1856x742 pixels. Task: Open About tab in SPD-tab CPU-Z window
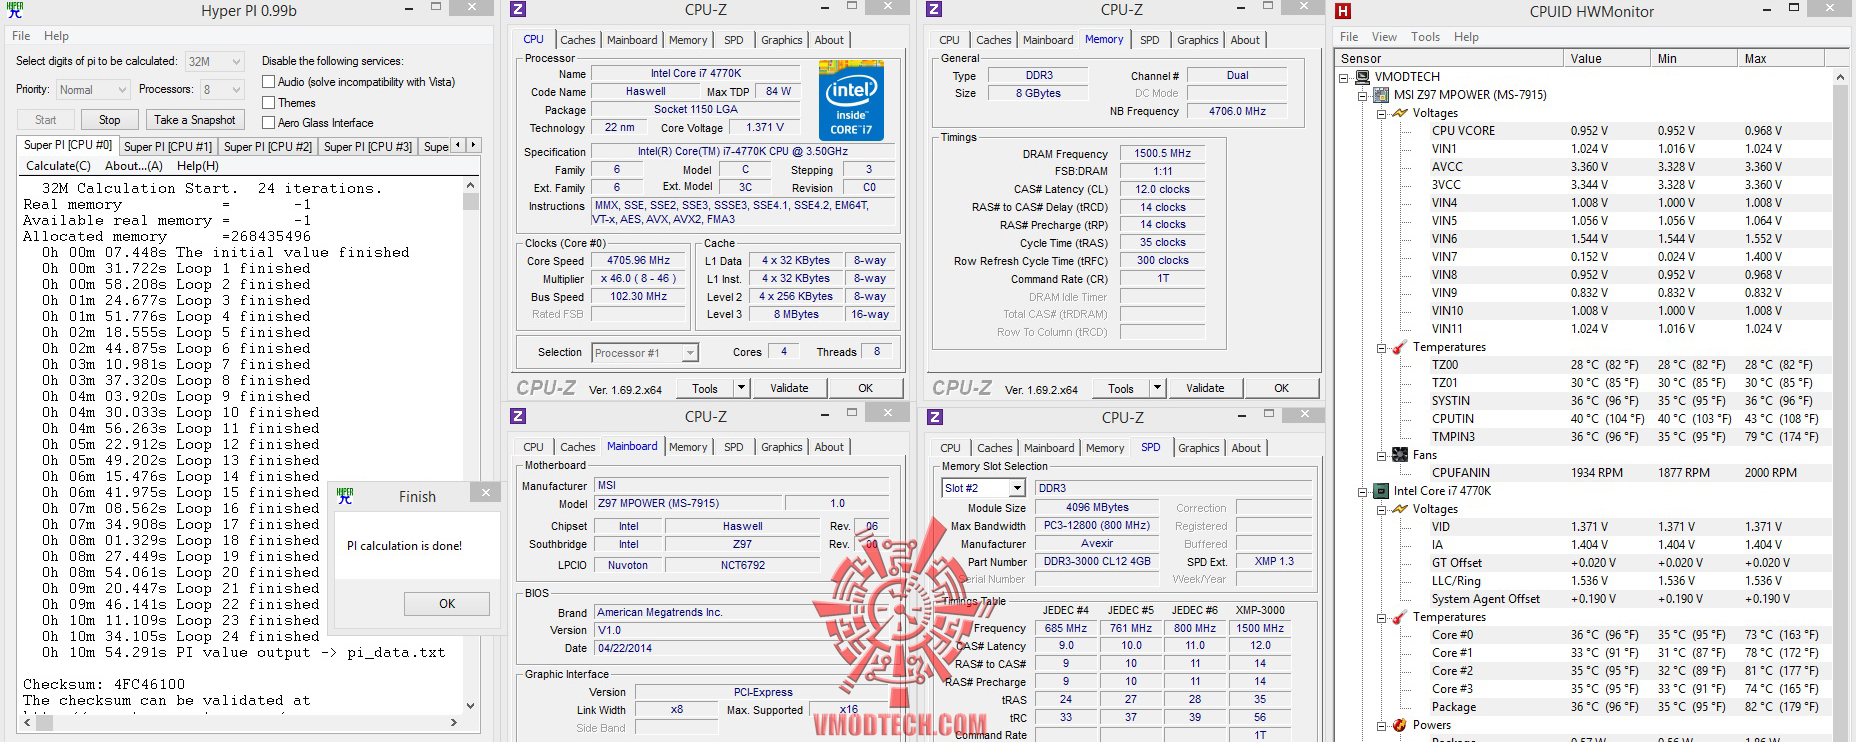pos(1246,448)
